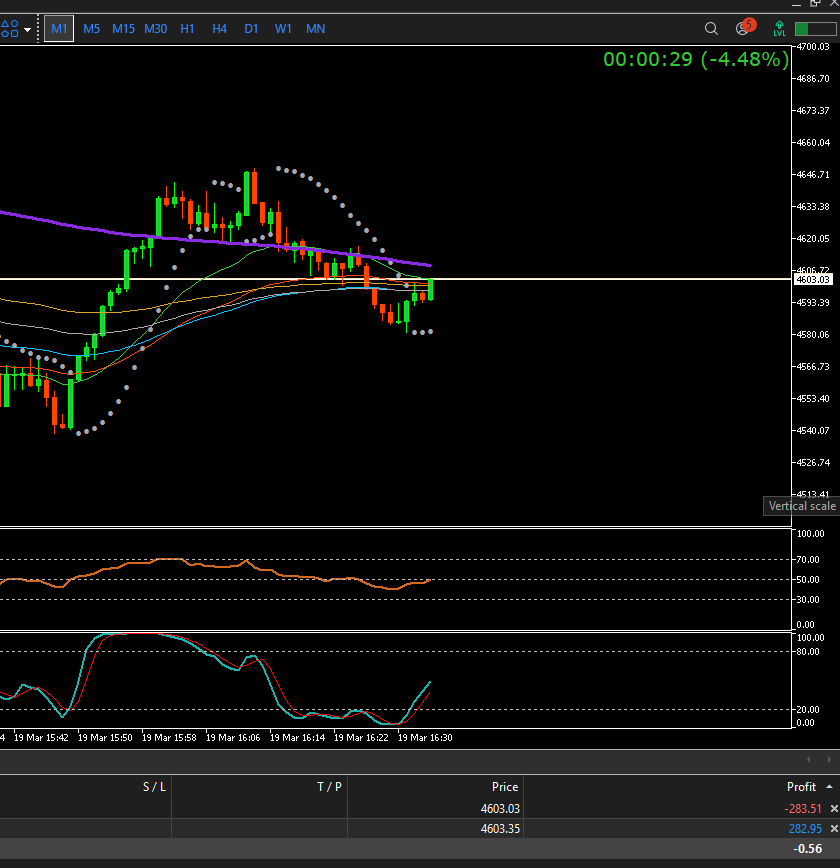Image resolution: width=840 pixels, height=868 pixels.
Task: Select the M30 timeframe tab
Action: tap(155, 29)
